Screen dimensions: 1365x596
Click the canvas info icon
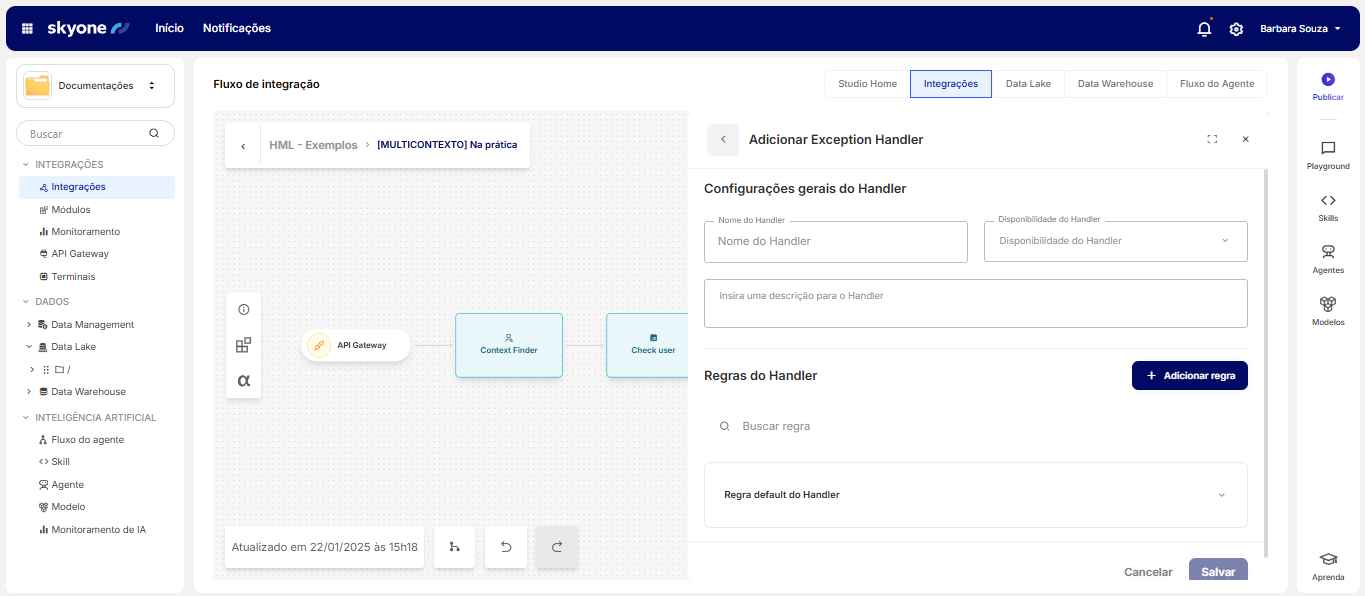[243, 310]
